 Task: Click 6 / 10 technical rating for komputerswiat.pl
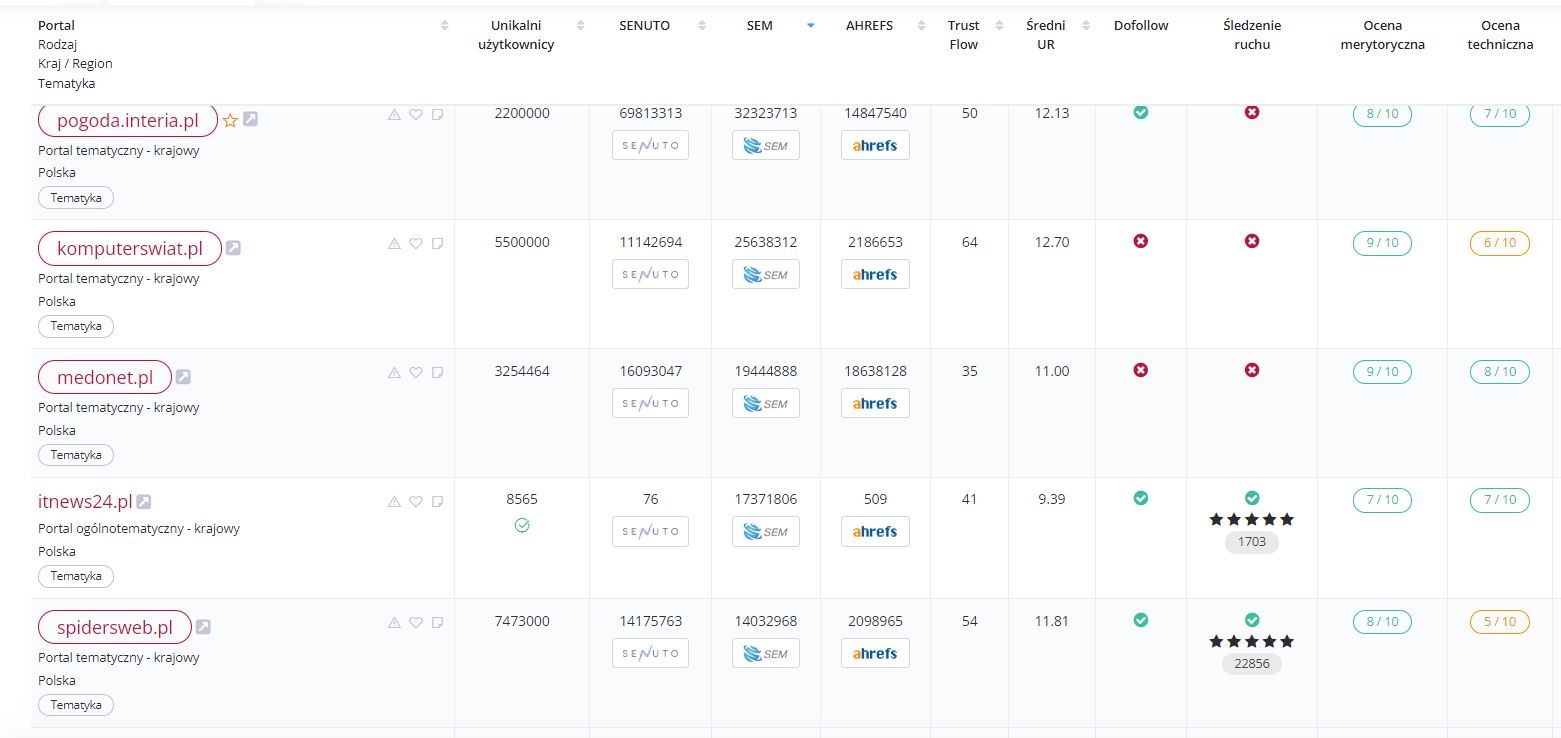[x=1500, y=243]
